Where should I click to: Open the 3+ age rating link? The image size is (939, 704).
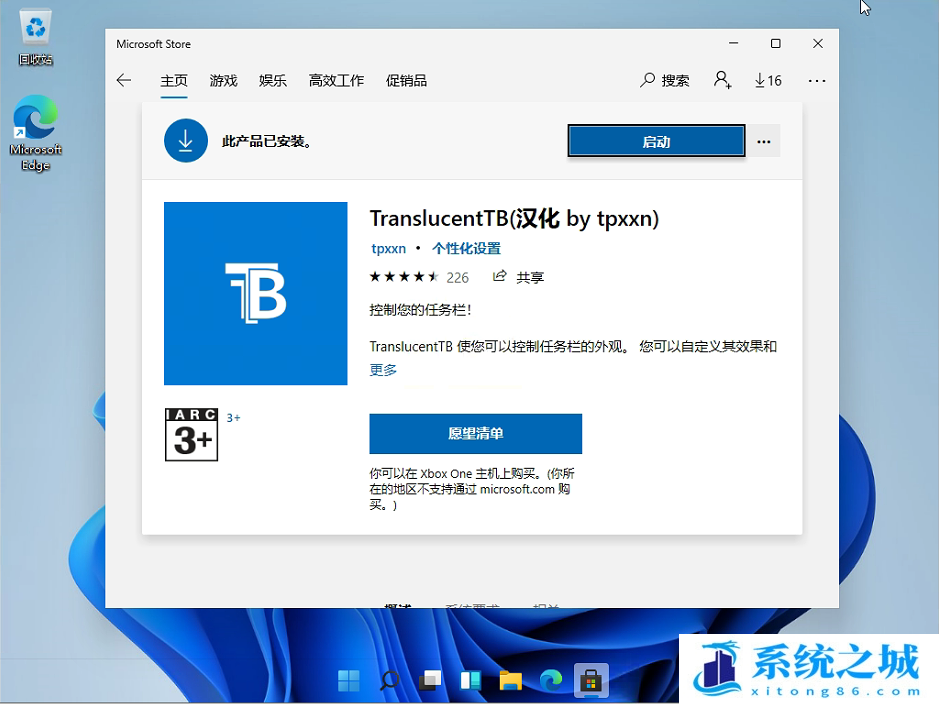point(234,418)
